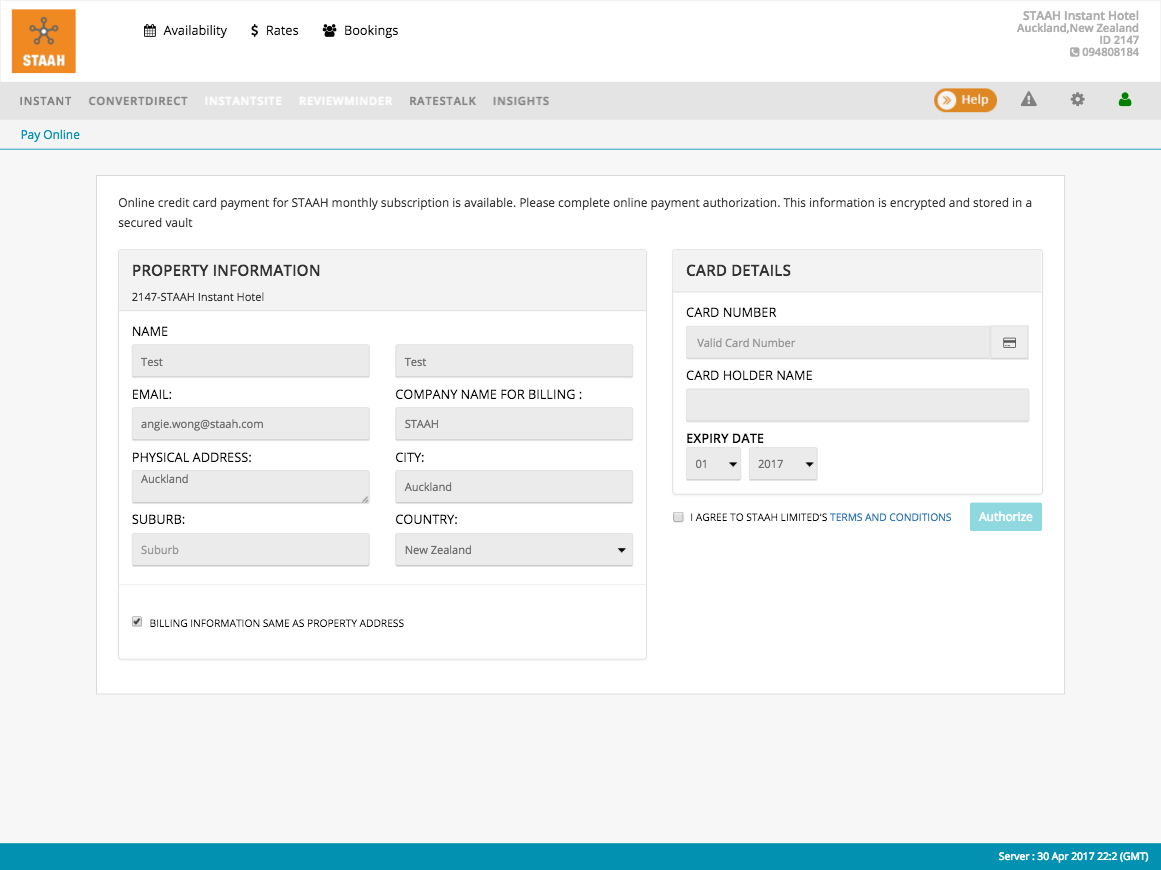Open the expiry year dropdown showing 2017
The width and height of the screenshot is (1161, 870).
click(783, 464)
